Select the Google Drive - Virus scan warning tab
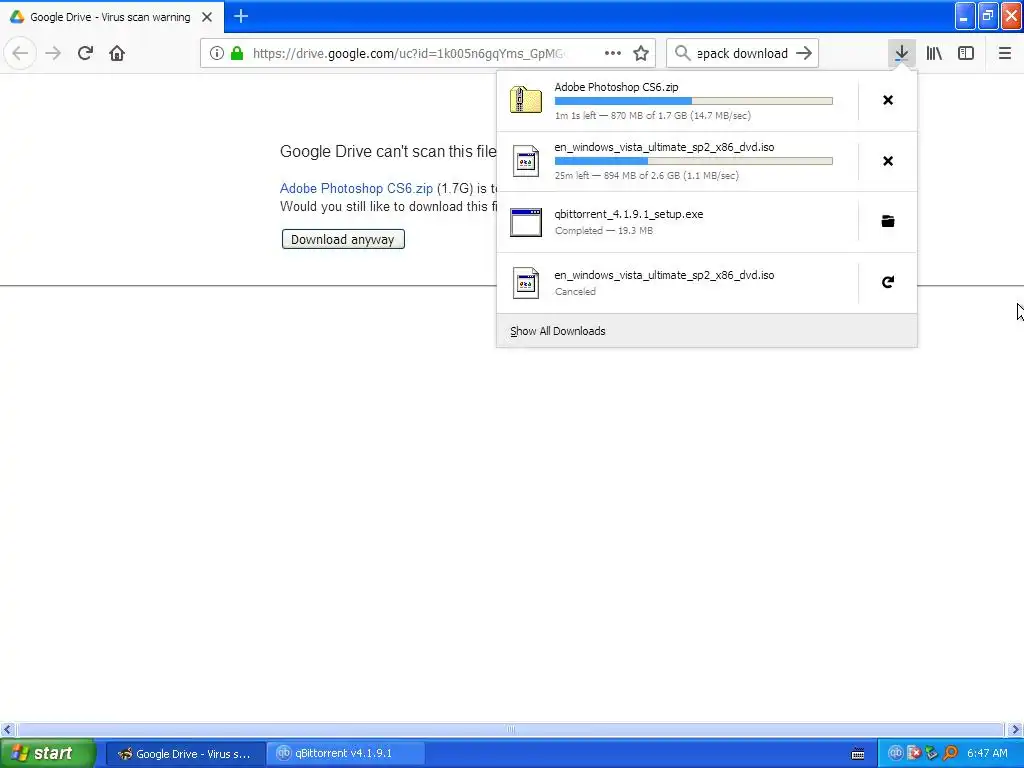The height and width of the screenshot is (768, 1024). pyautogui.click(x=112, y=17)
